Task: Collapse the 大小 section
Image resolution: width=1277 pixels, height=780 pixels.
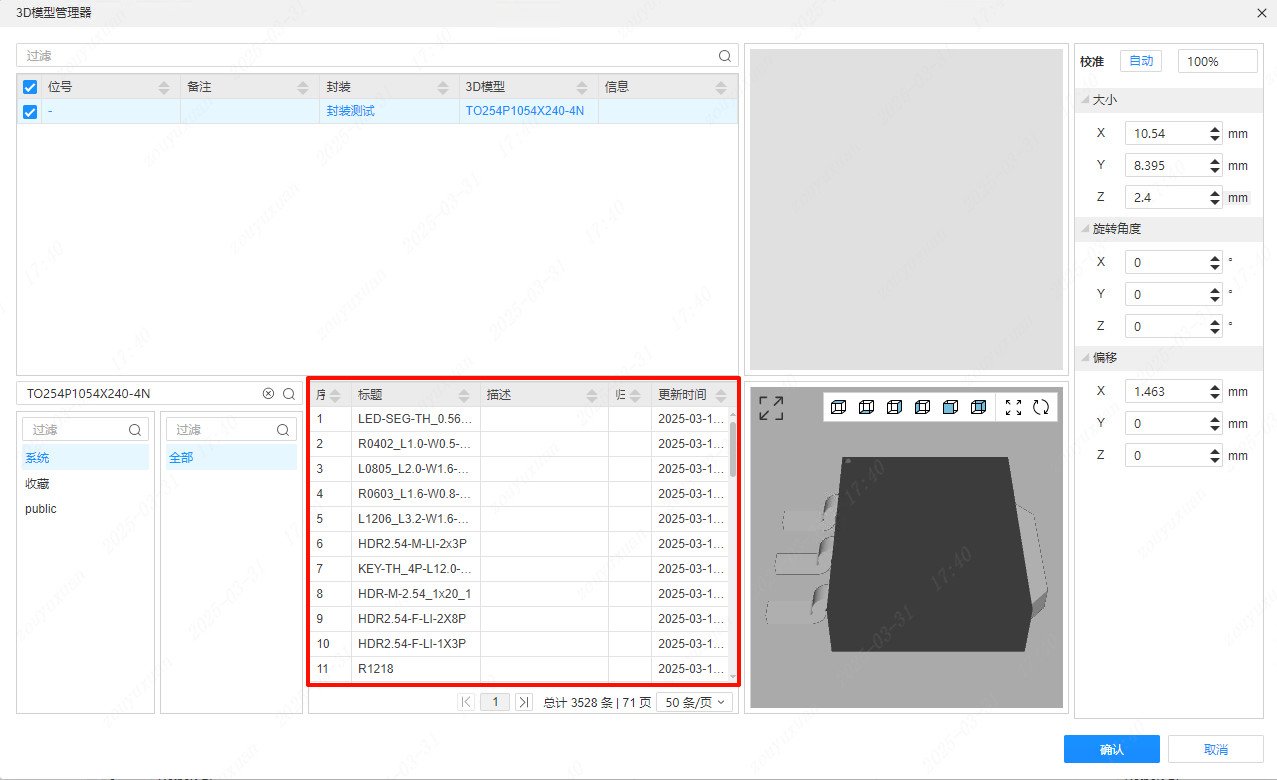Action: [x=1086, y=100]
